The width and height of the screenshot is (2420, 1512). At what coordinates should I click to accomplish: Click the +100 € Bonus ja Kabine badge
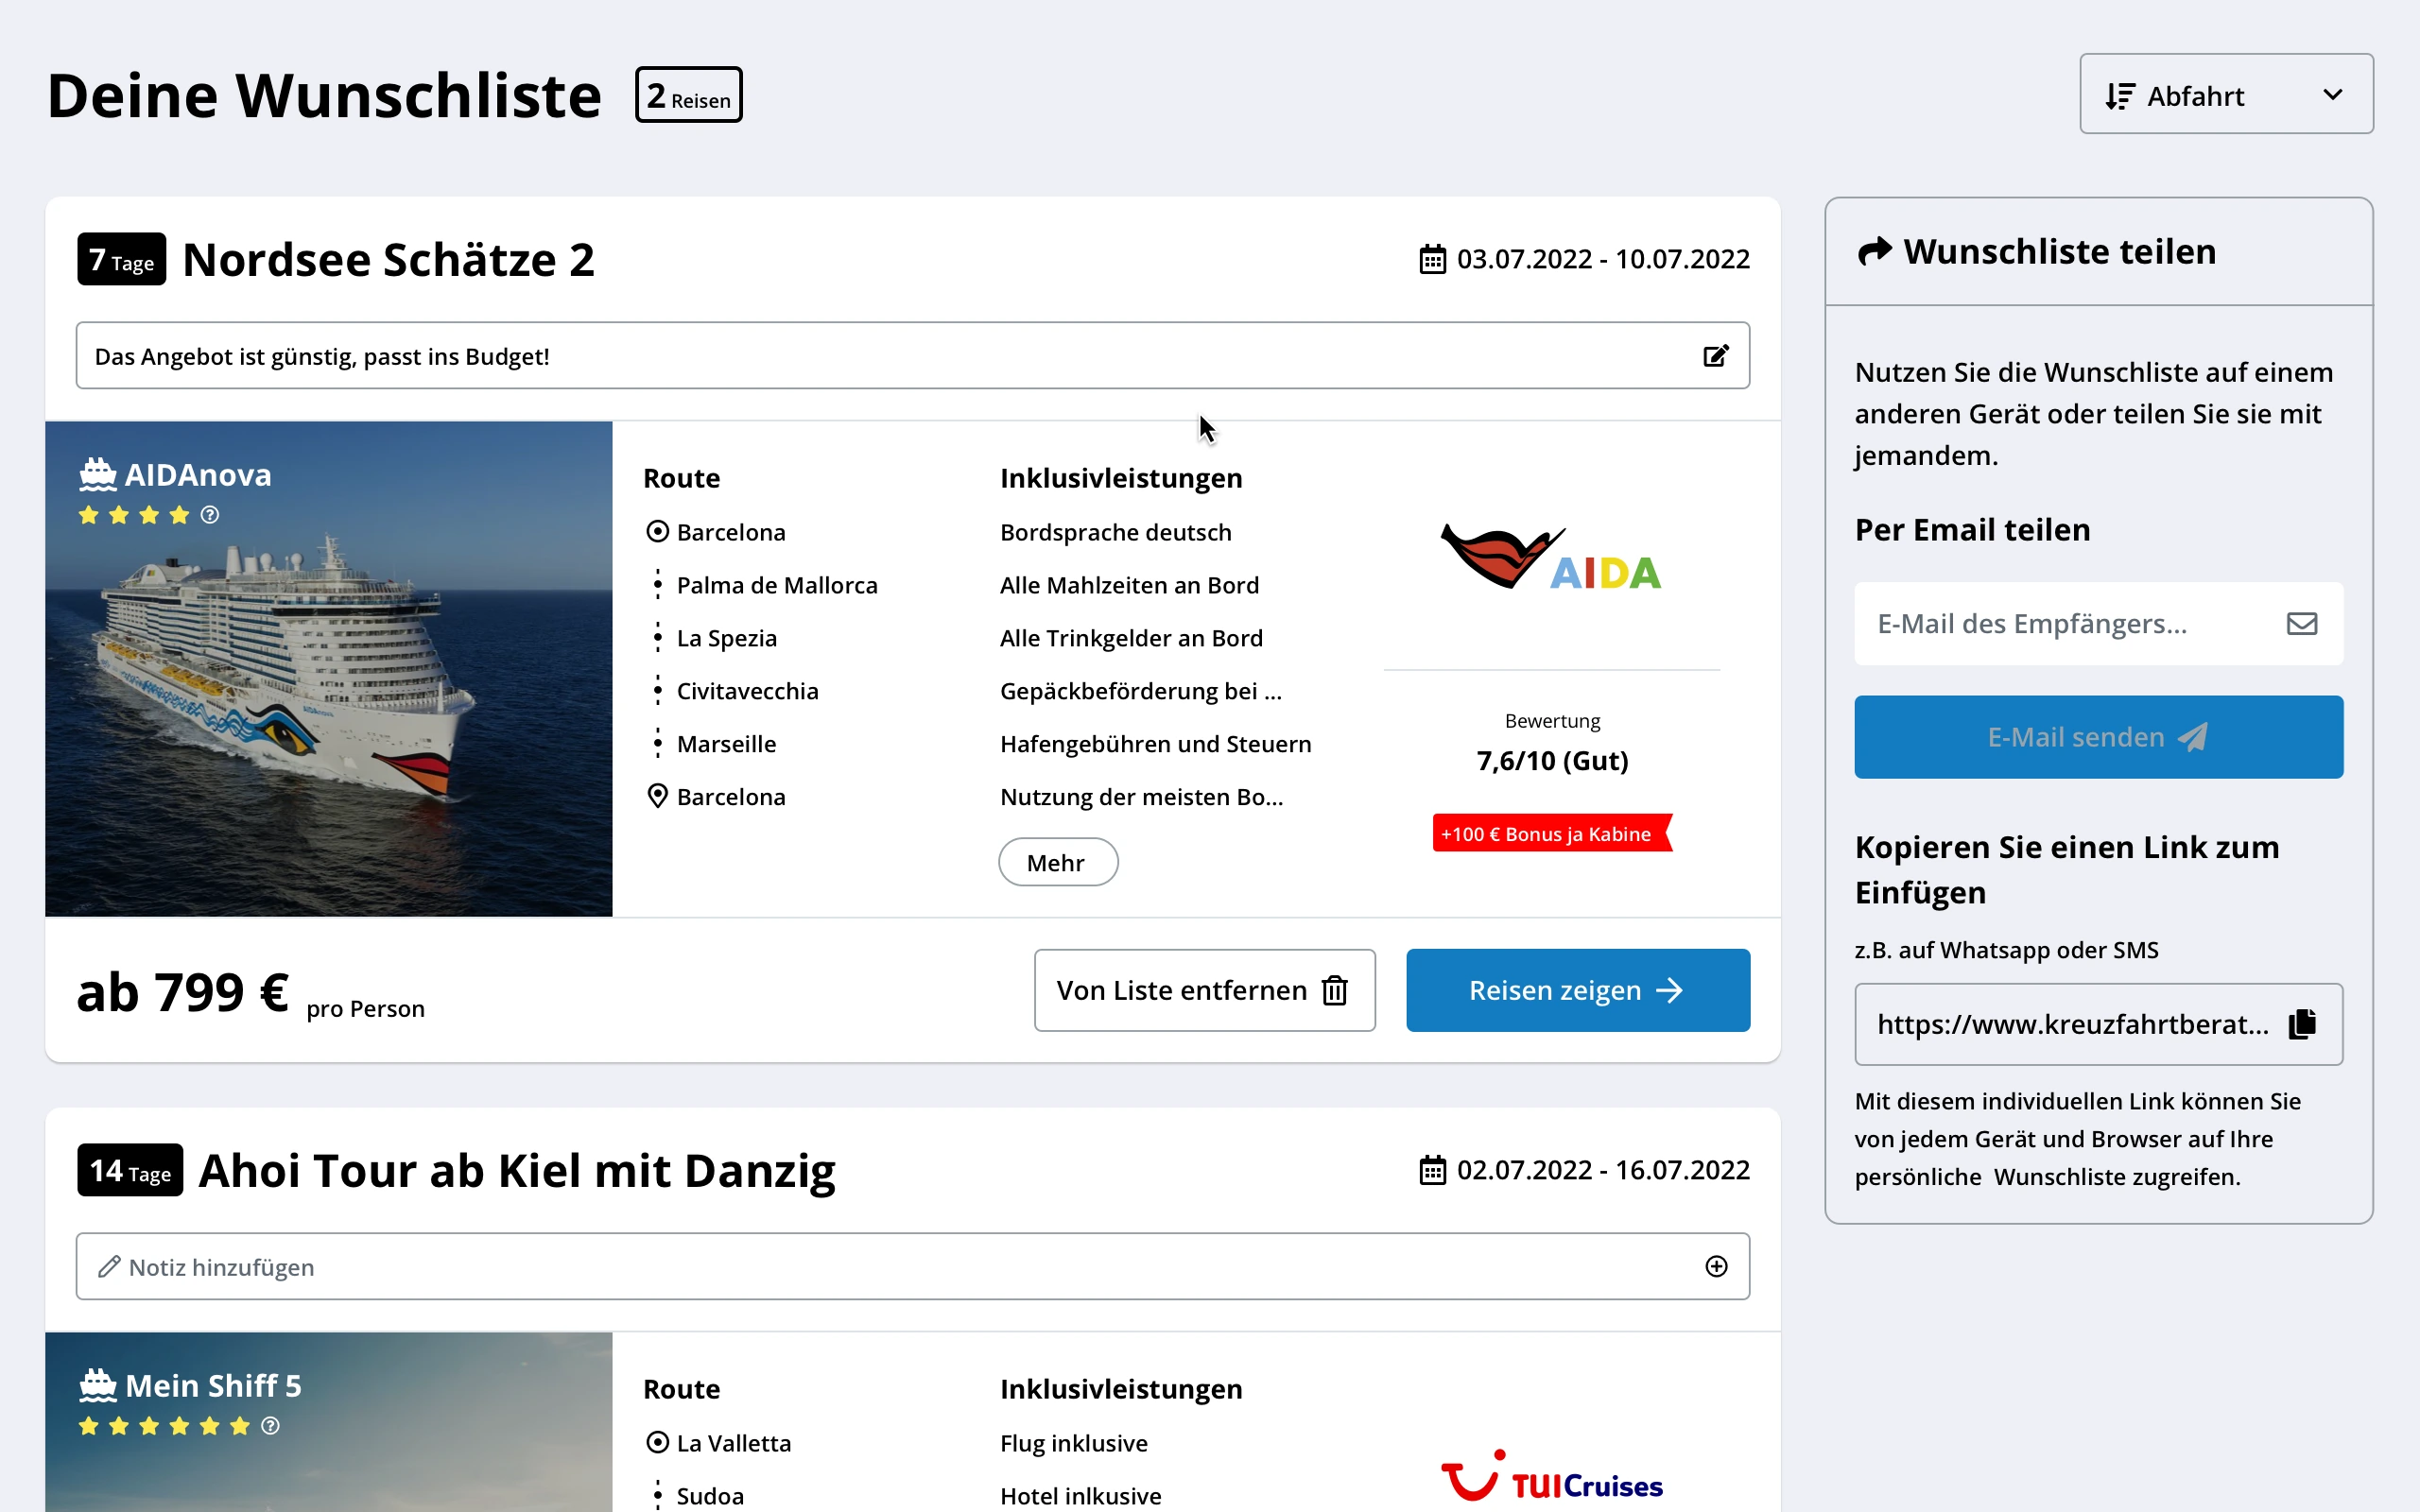(1551, 833)
